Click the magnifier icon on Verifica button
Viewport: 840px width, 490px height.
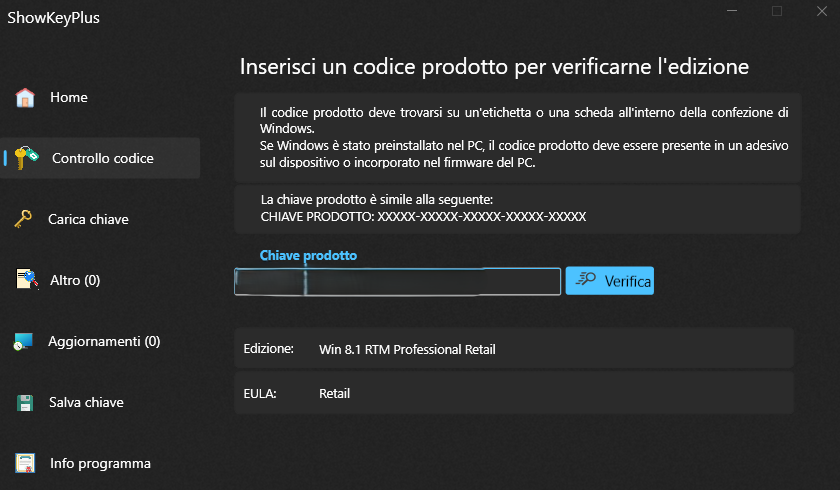coord(586,279)
